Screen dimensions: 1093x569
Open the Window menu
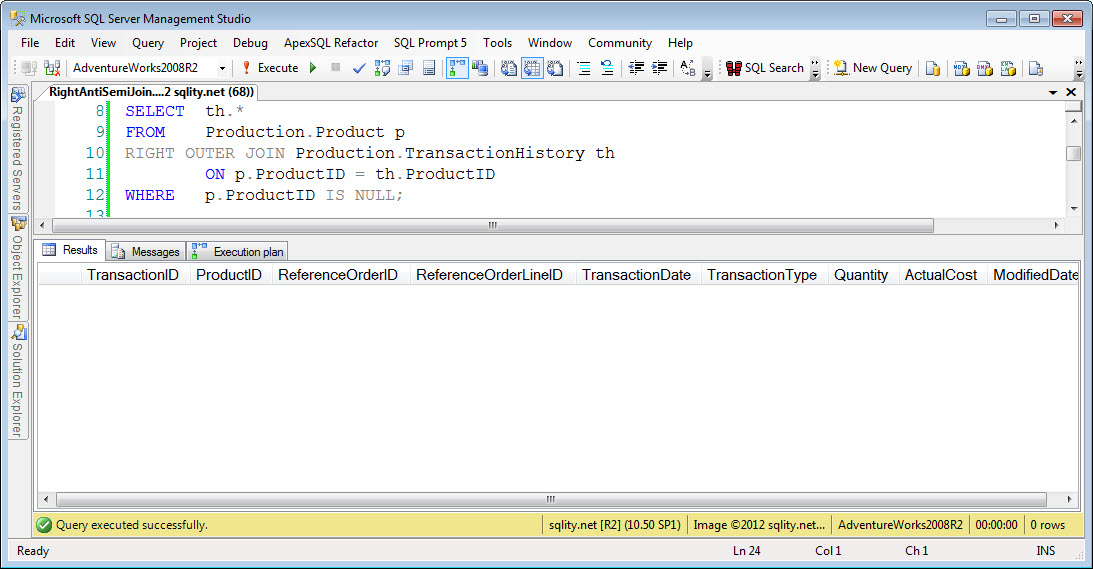click(x=550, y=43)
